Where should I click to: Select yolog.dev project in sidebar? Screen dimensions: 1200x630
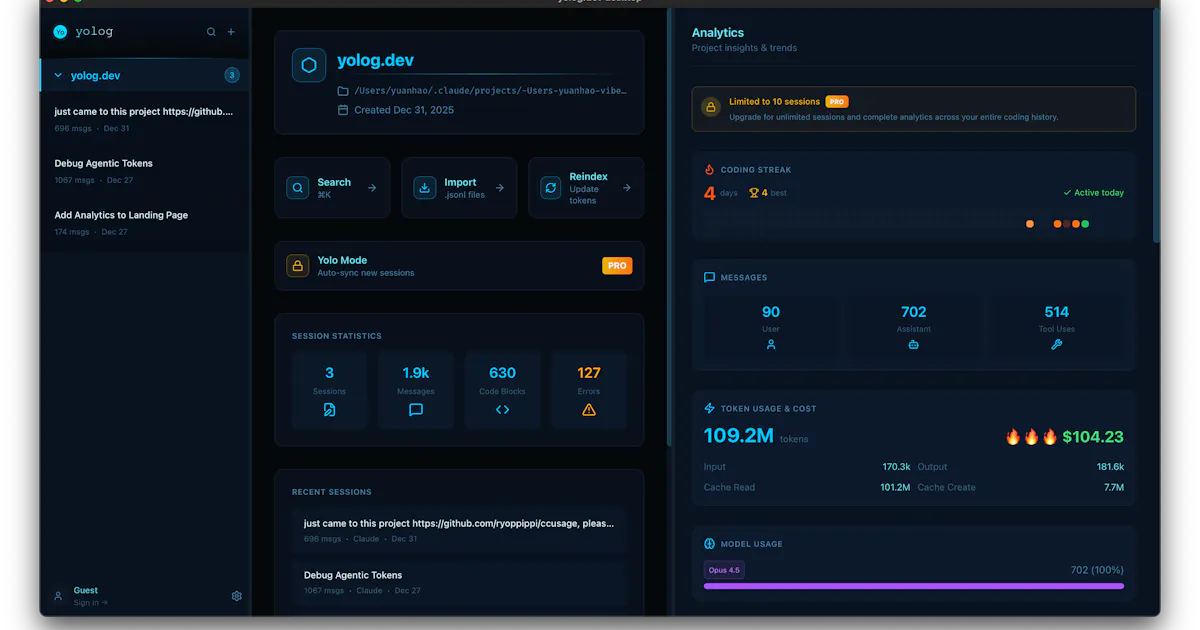click(145, 75)
